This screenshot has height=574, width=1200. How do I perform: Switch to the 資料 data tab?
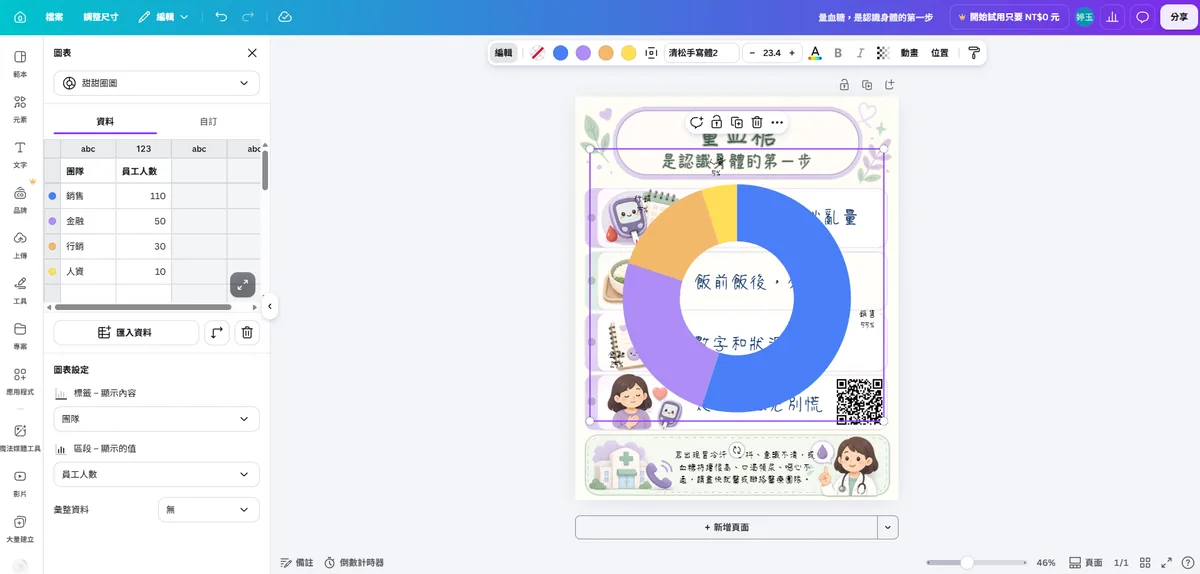(x=105, y=121)
